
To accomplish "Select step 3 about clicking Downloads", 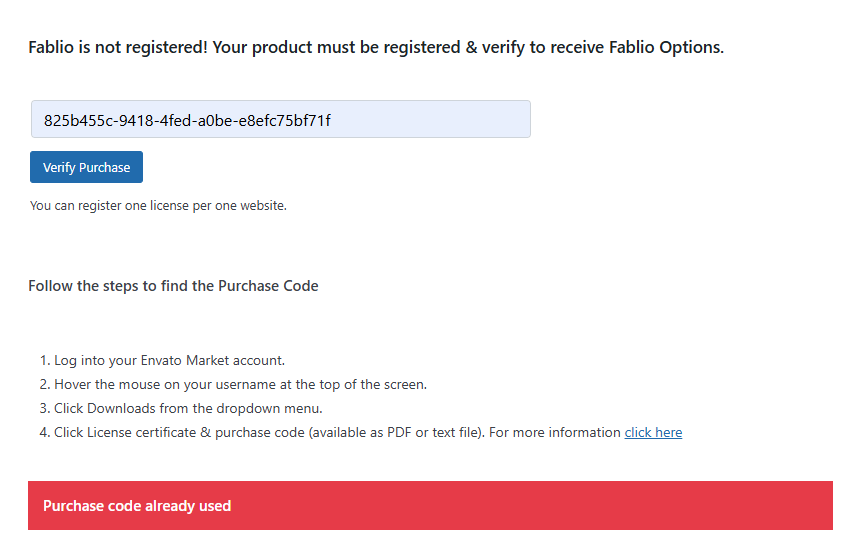I will coord(188,409).
